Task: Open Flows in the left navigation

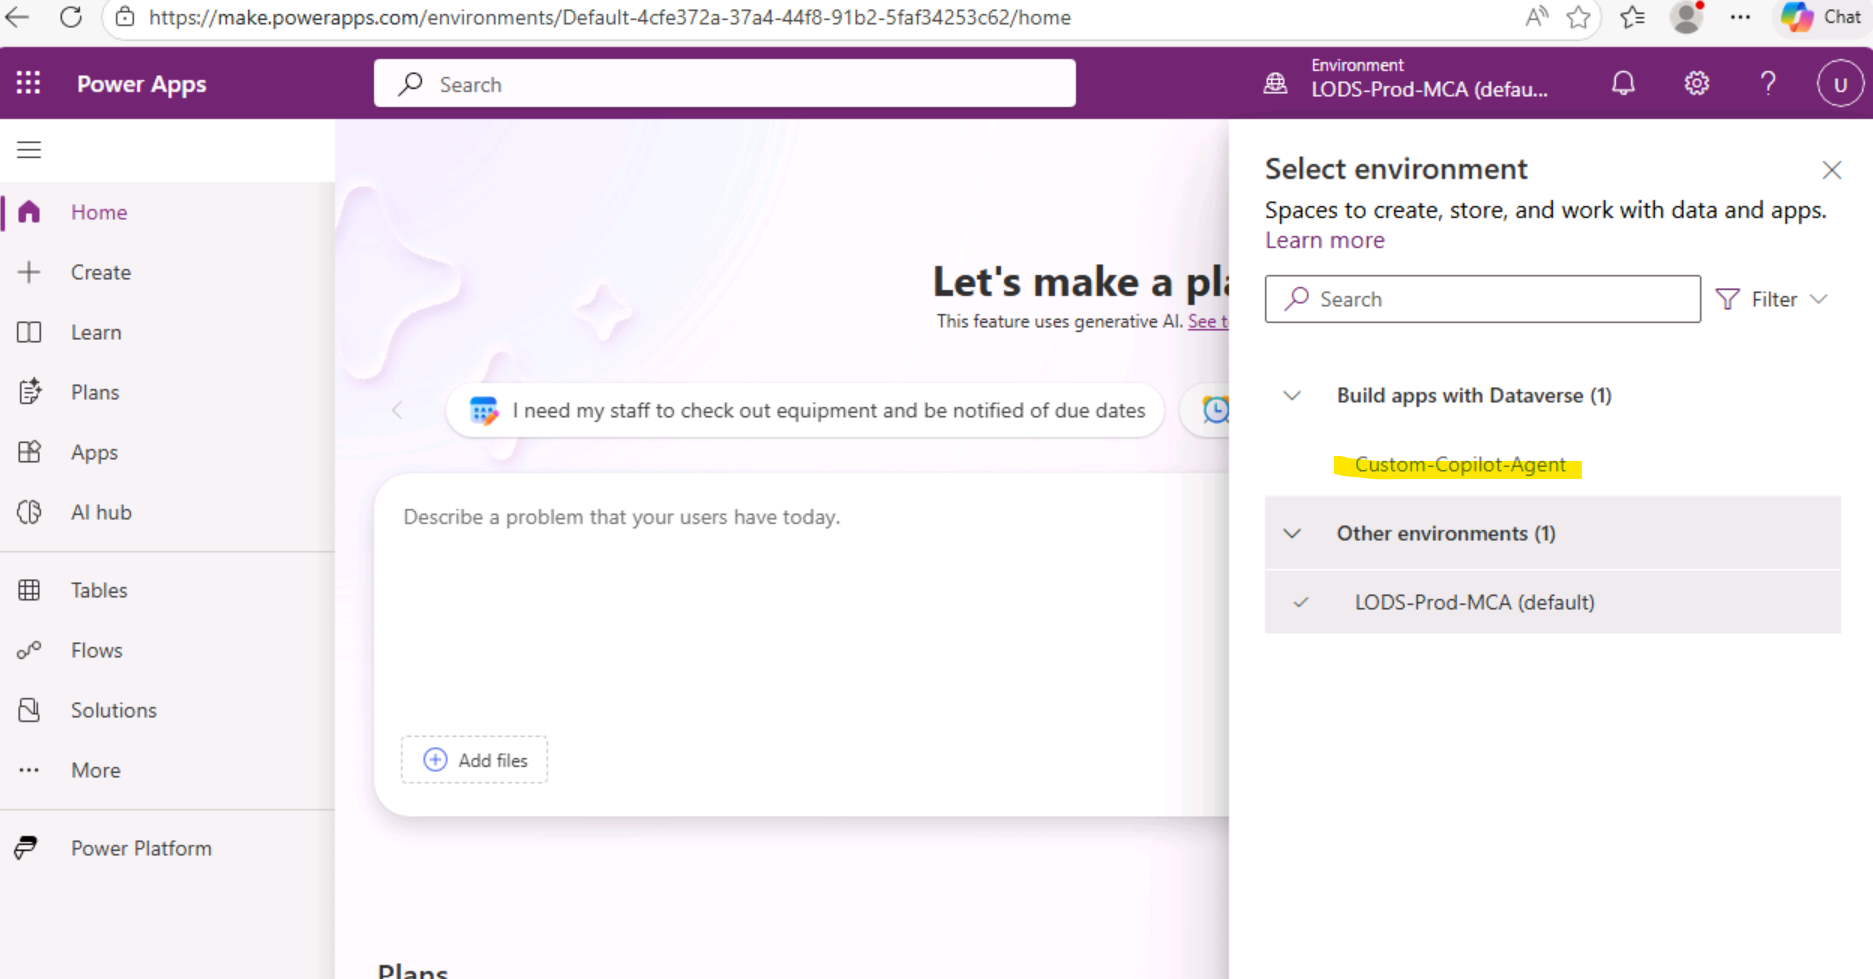Action: pyautogui.click(x=96, y=650)
